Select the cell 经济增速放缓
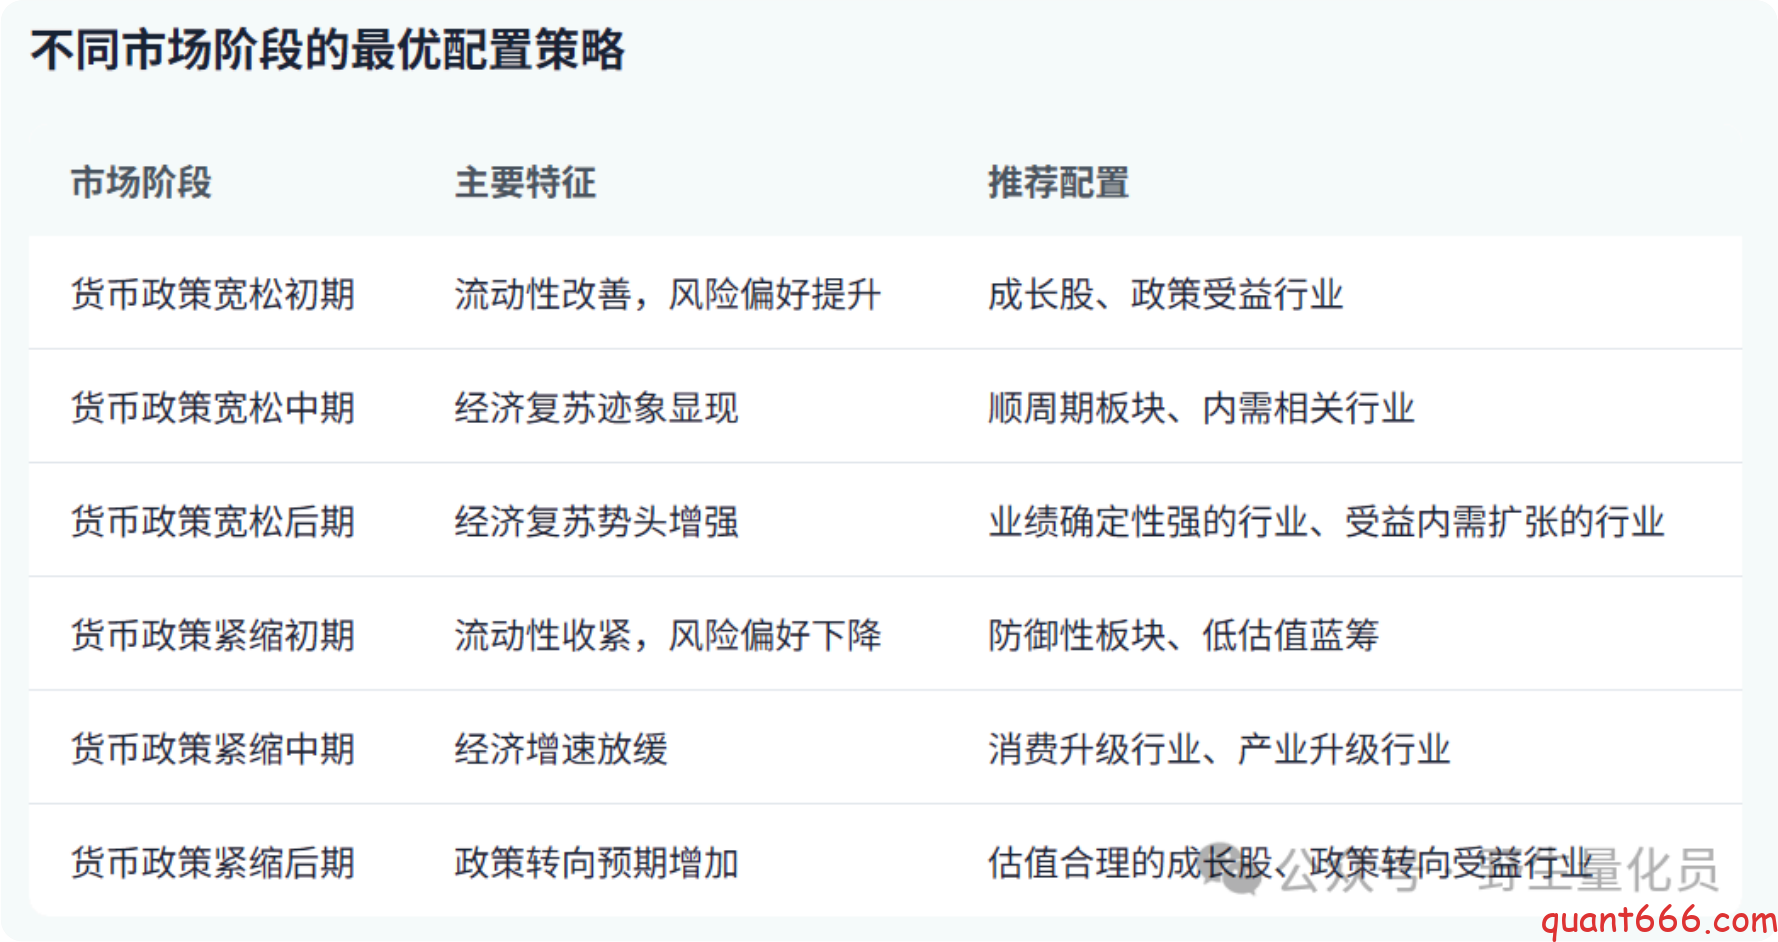Viewport: 1778px width, 942px height. pyautogui.click(x=561, y=749)
